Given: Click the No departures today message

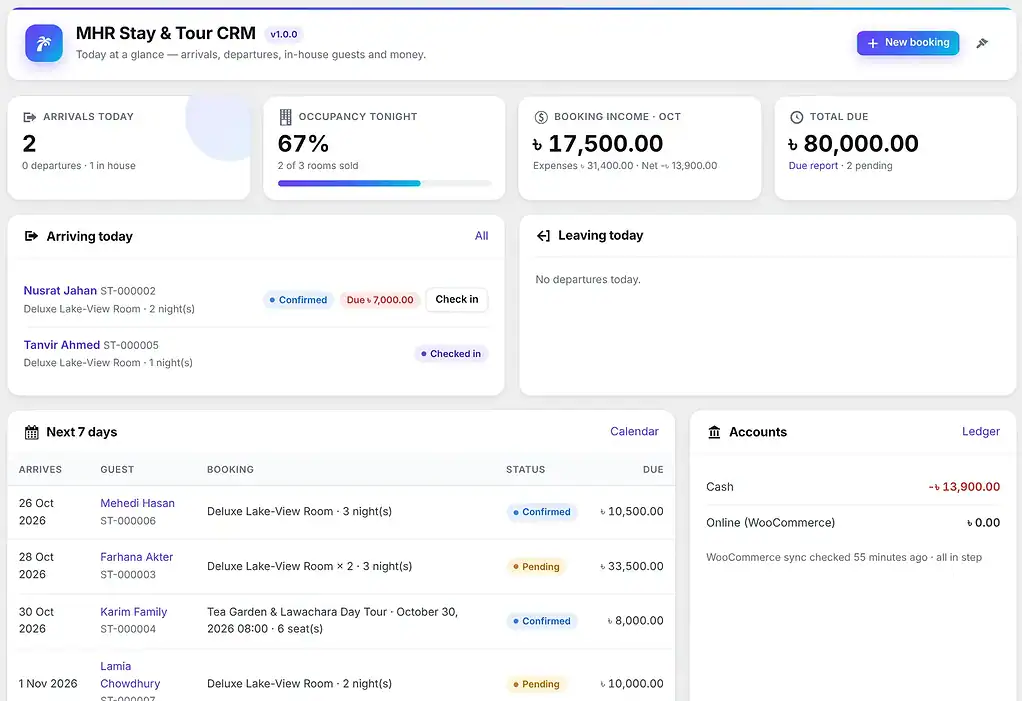Looking at the screenshot, I should pyautogui.click(x=588, y=279).
